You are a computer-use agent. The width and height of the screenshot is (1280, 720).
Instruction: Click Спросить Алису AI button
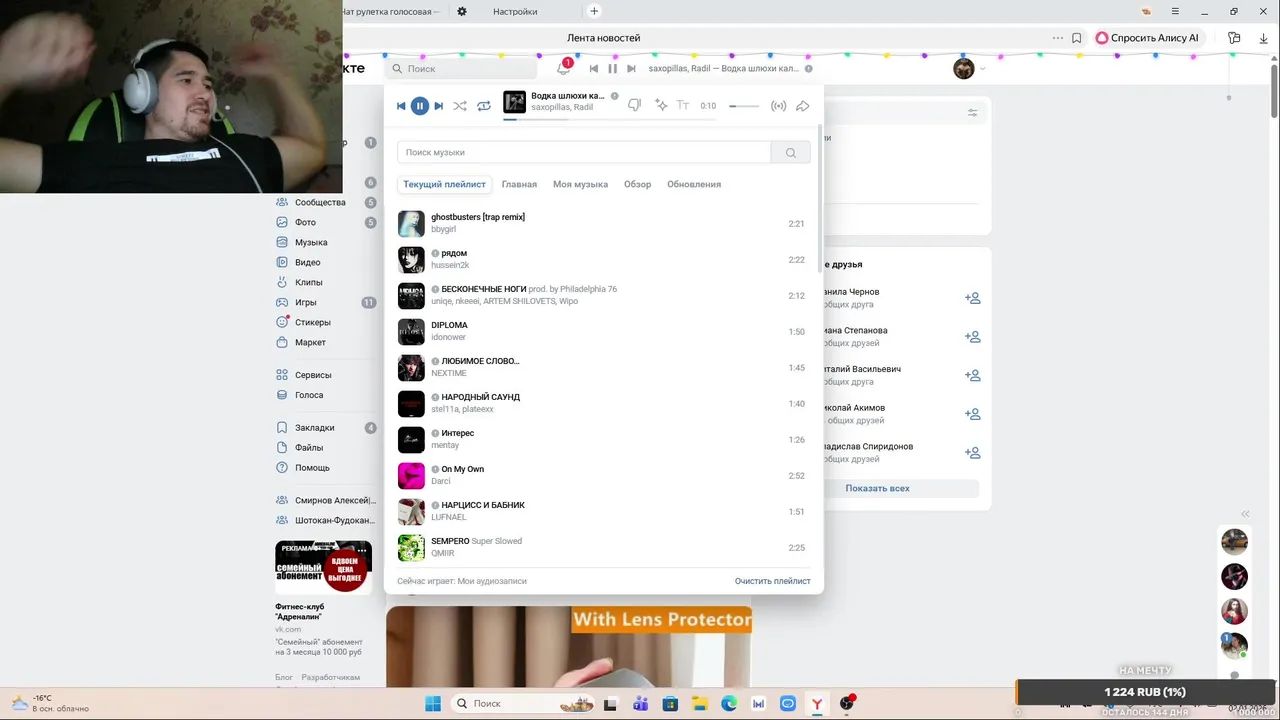point(1146,38)
